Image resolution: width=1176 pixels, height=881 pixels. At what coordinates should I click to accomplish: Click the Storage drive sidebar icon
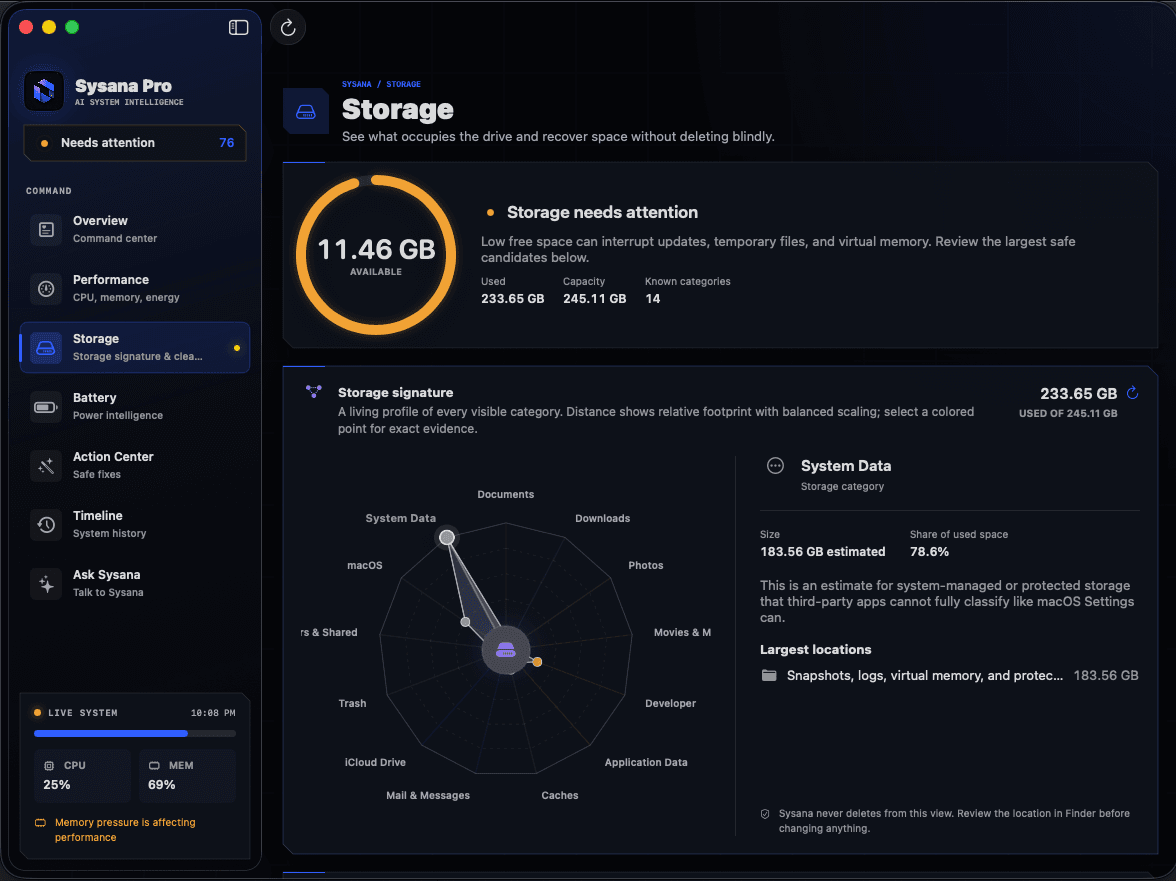[x=46, y=348]
